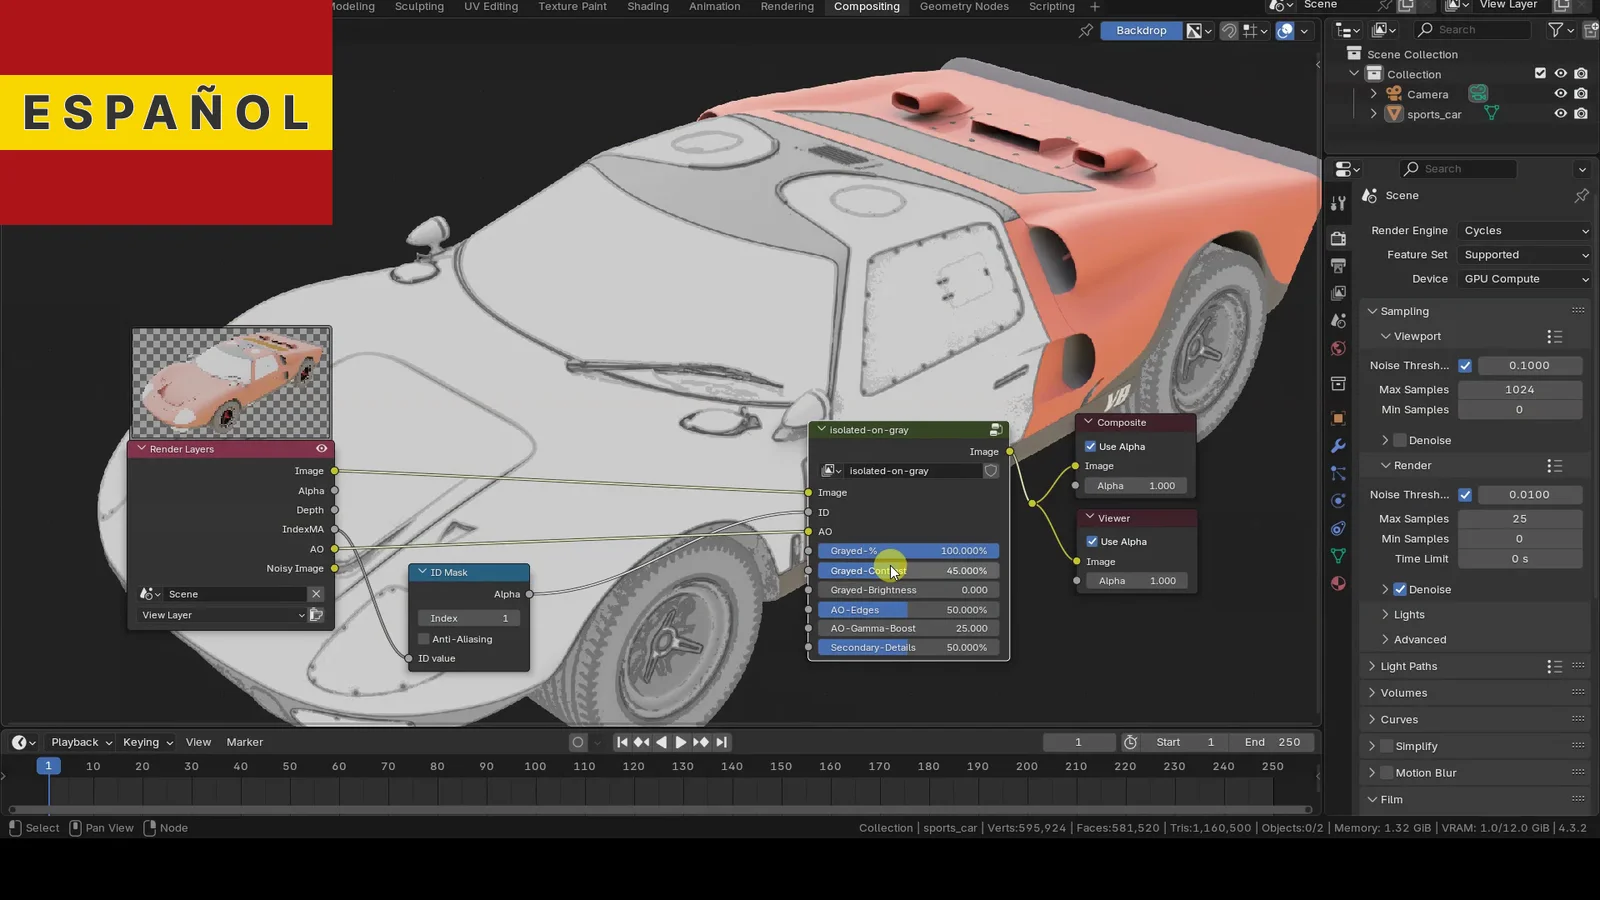1600x900 pixels.
Task: Expand the Camera item in the outliner
Action: pos(1374,94)
